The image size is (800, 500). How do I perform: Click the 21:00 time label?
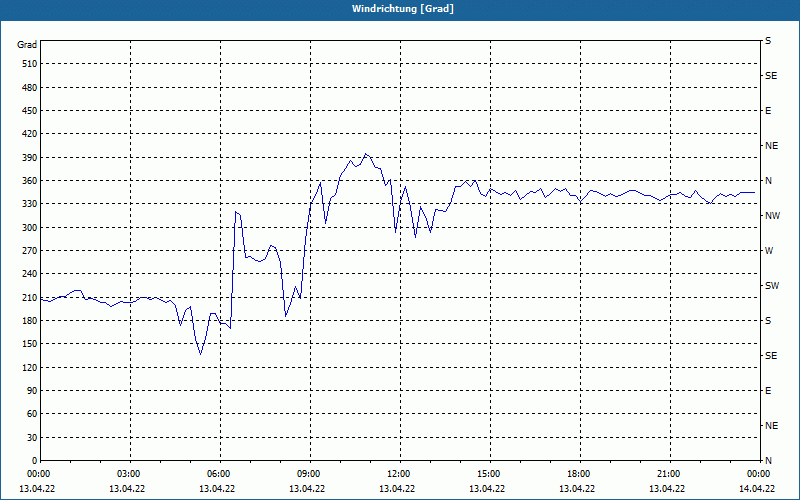[x=670, y=474]
